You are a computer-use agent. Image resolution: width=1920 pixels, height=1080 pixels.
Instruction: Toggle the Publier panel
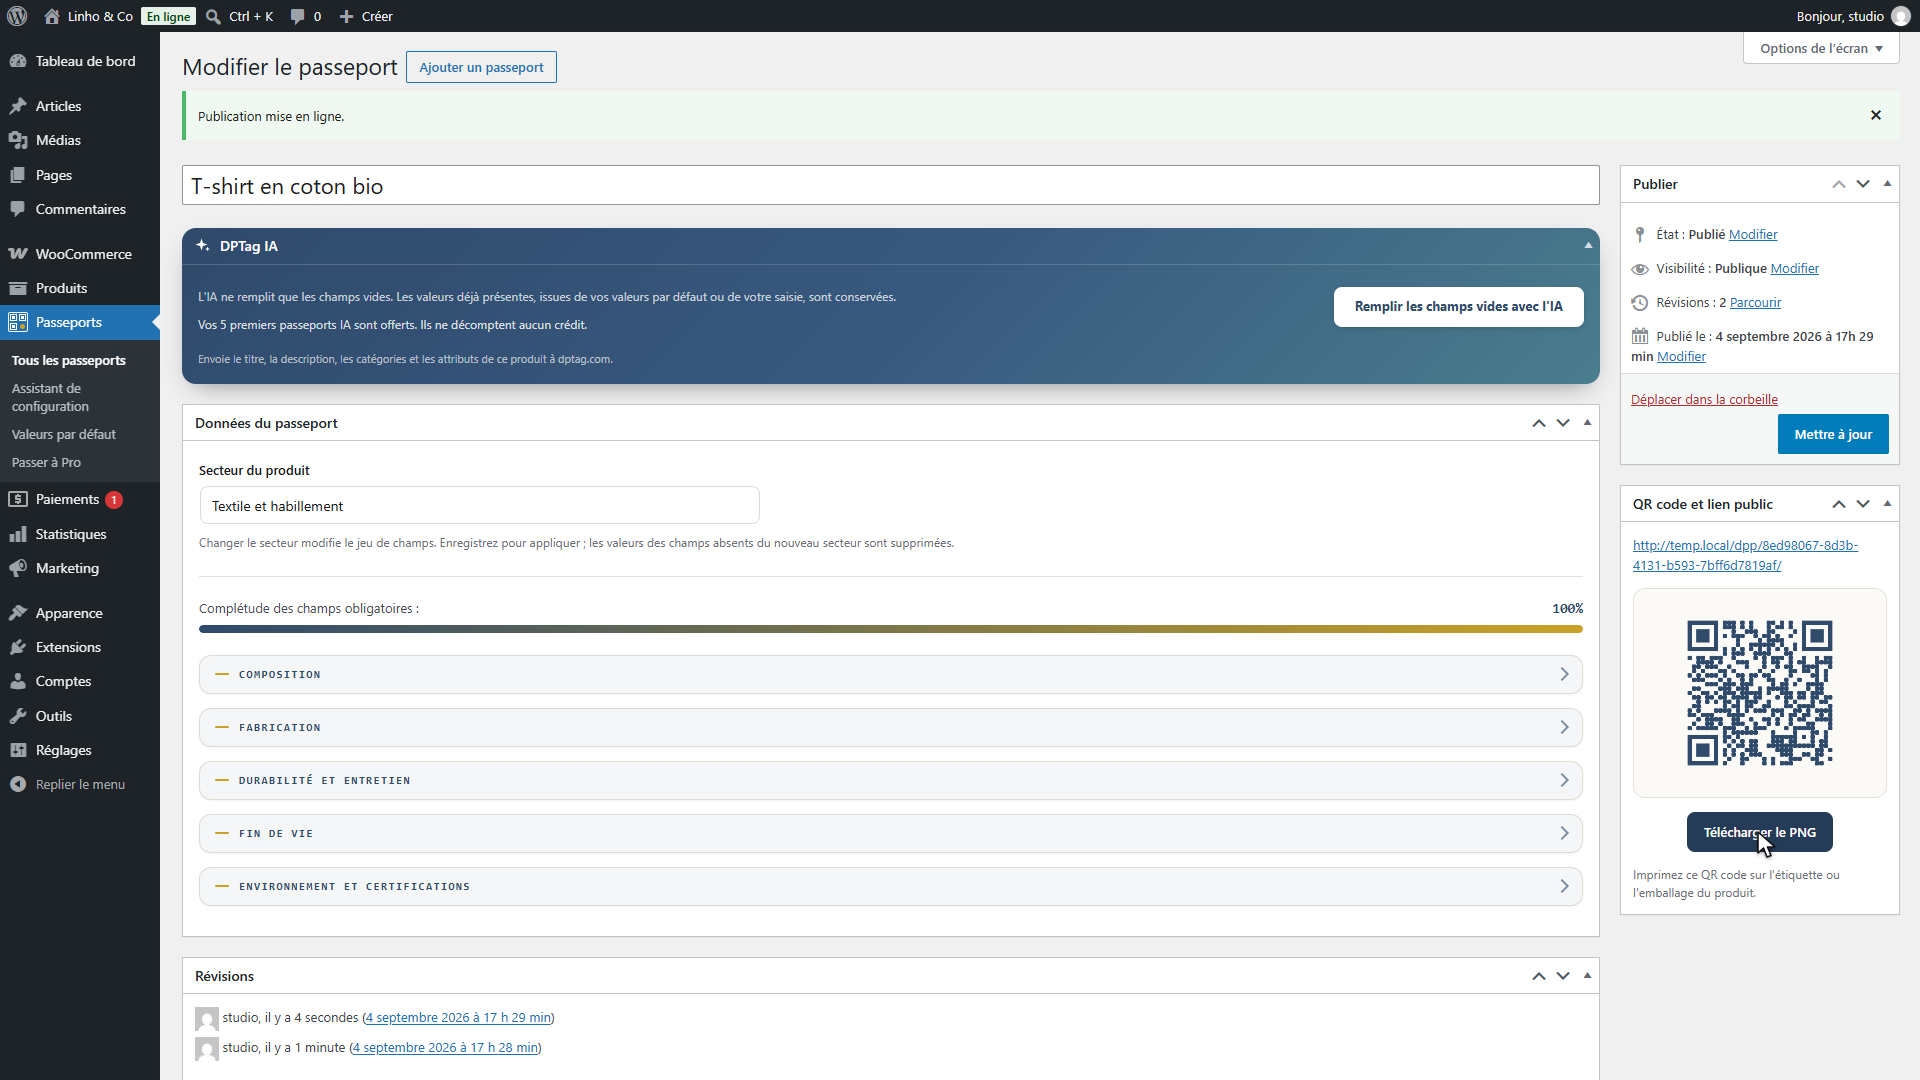point(1887,184)
